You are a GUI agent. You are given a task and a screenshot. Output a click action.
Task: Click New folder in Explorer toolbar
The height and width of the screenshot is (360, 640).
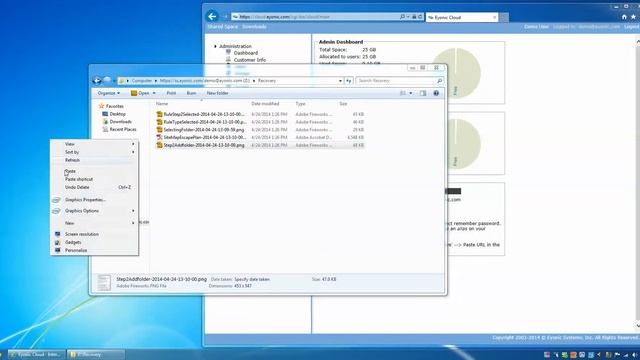click(218, 93)
